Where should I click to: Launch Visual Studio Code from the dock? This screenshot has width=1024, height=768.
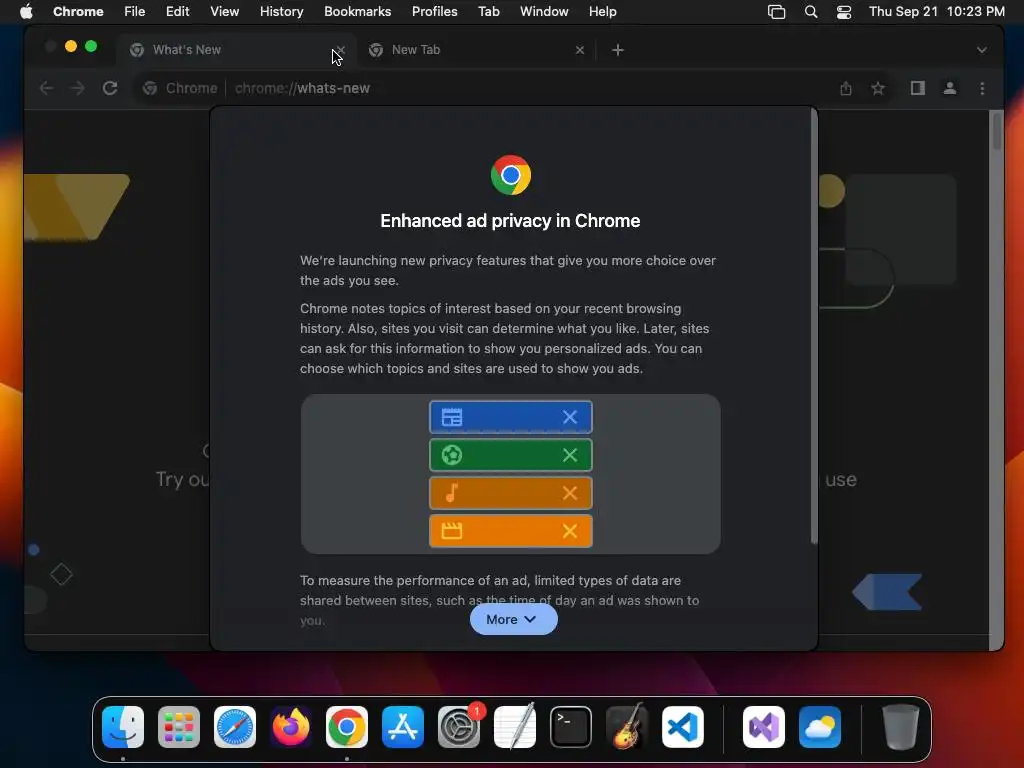coord(683,727)
